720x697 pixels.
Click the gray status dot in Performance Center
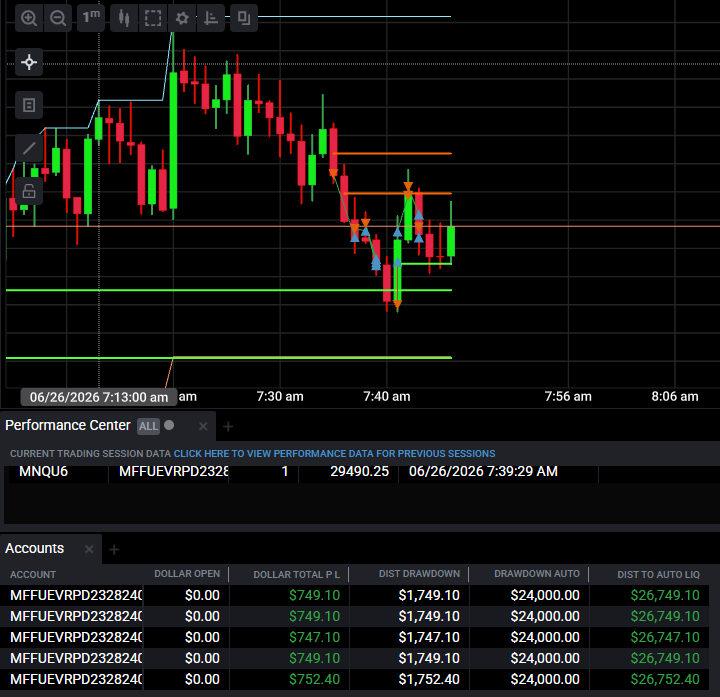click(169, 425)
